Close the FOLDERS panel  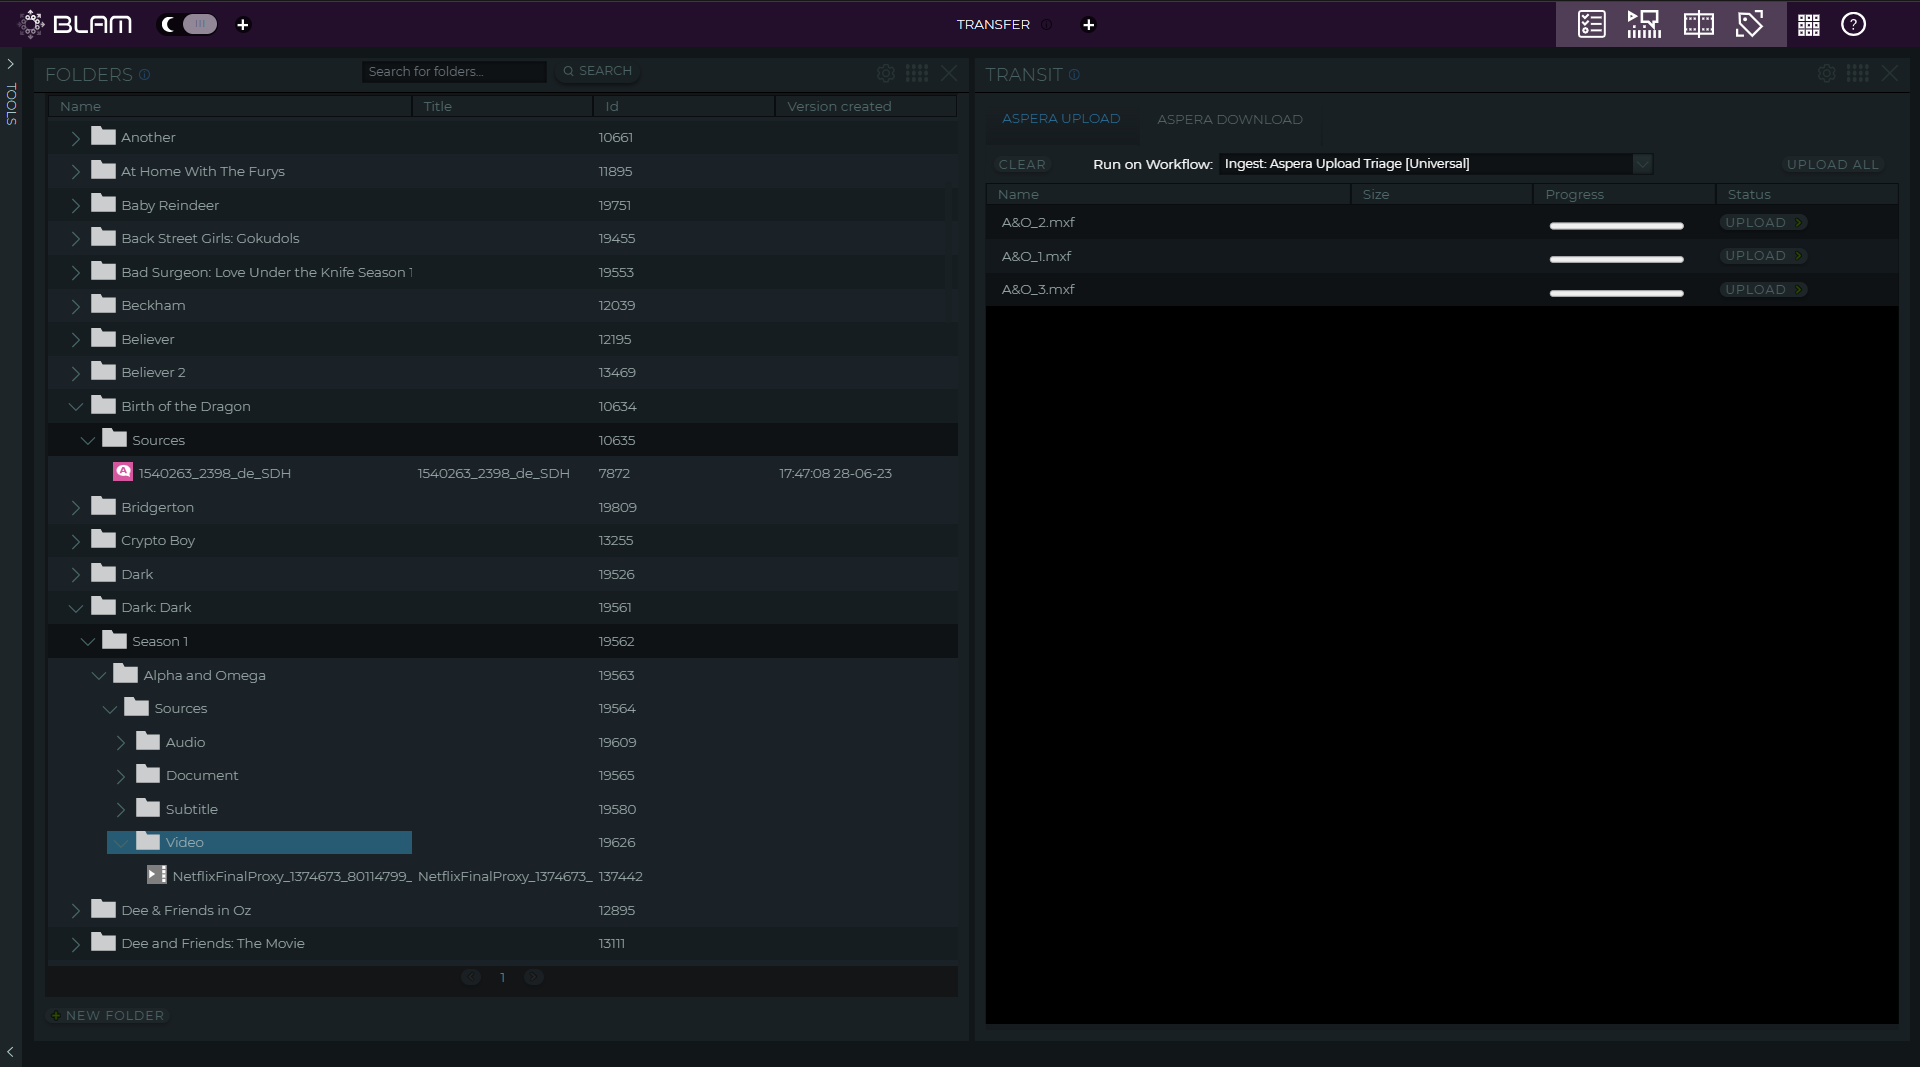pyautogui.click(x=949, y=73)
